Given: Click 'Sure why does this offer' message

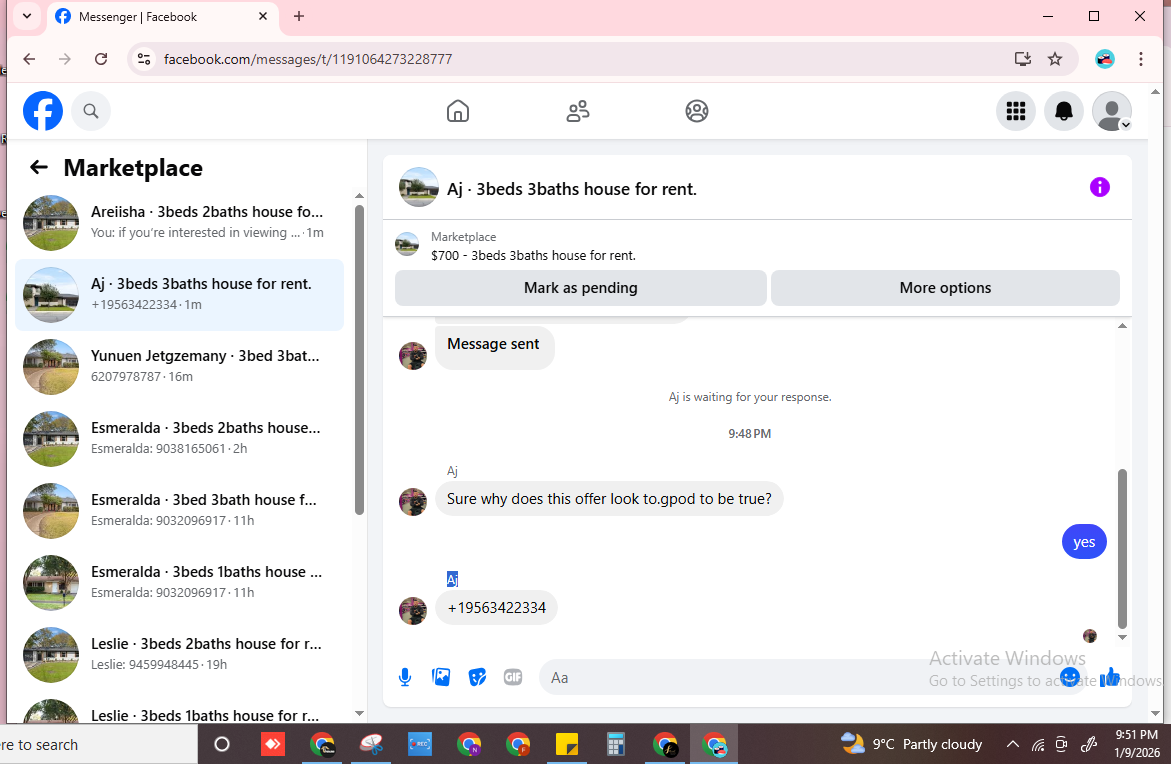Looking at the screenshot, I should tap(609, 499).
